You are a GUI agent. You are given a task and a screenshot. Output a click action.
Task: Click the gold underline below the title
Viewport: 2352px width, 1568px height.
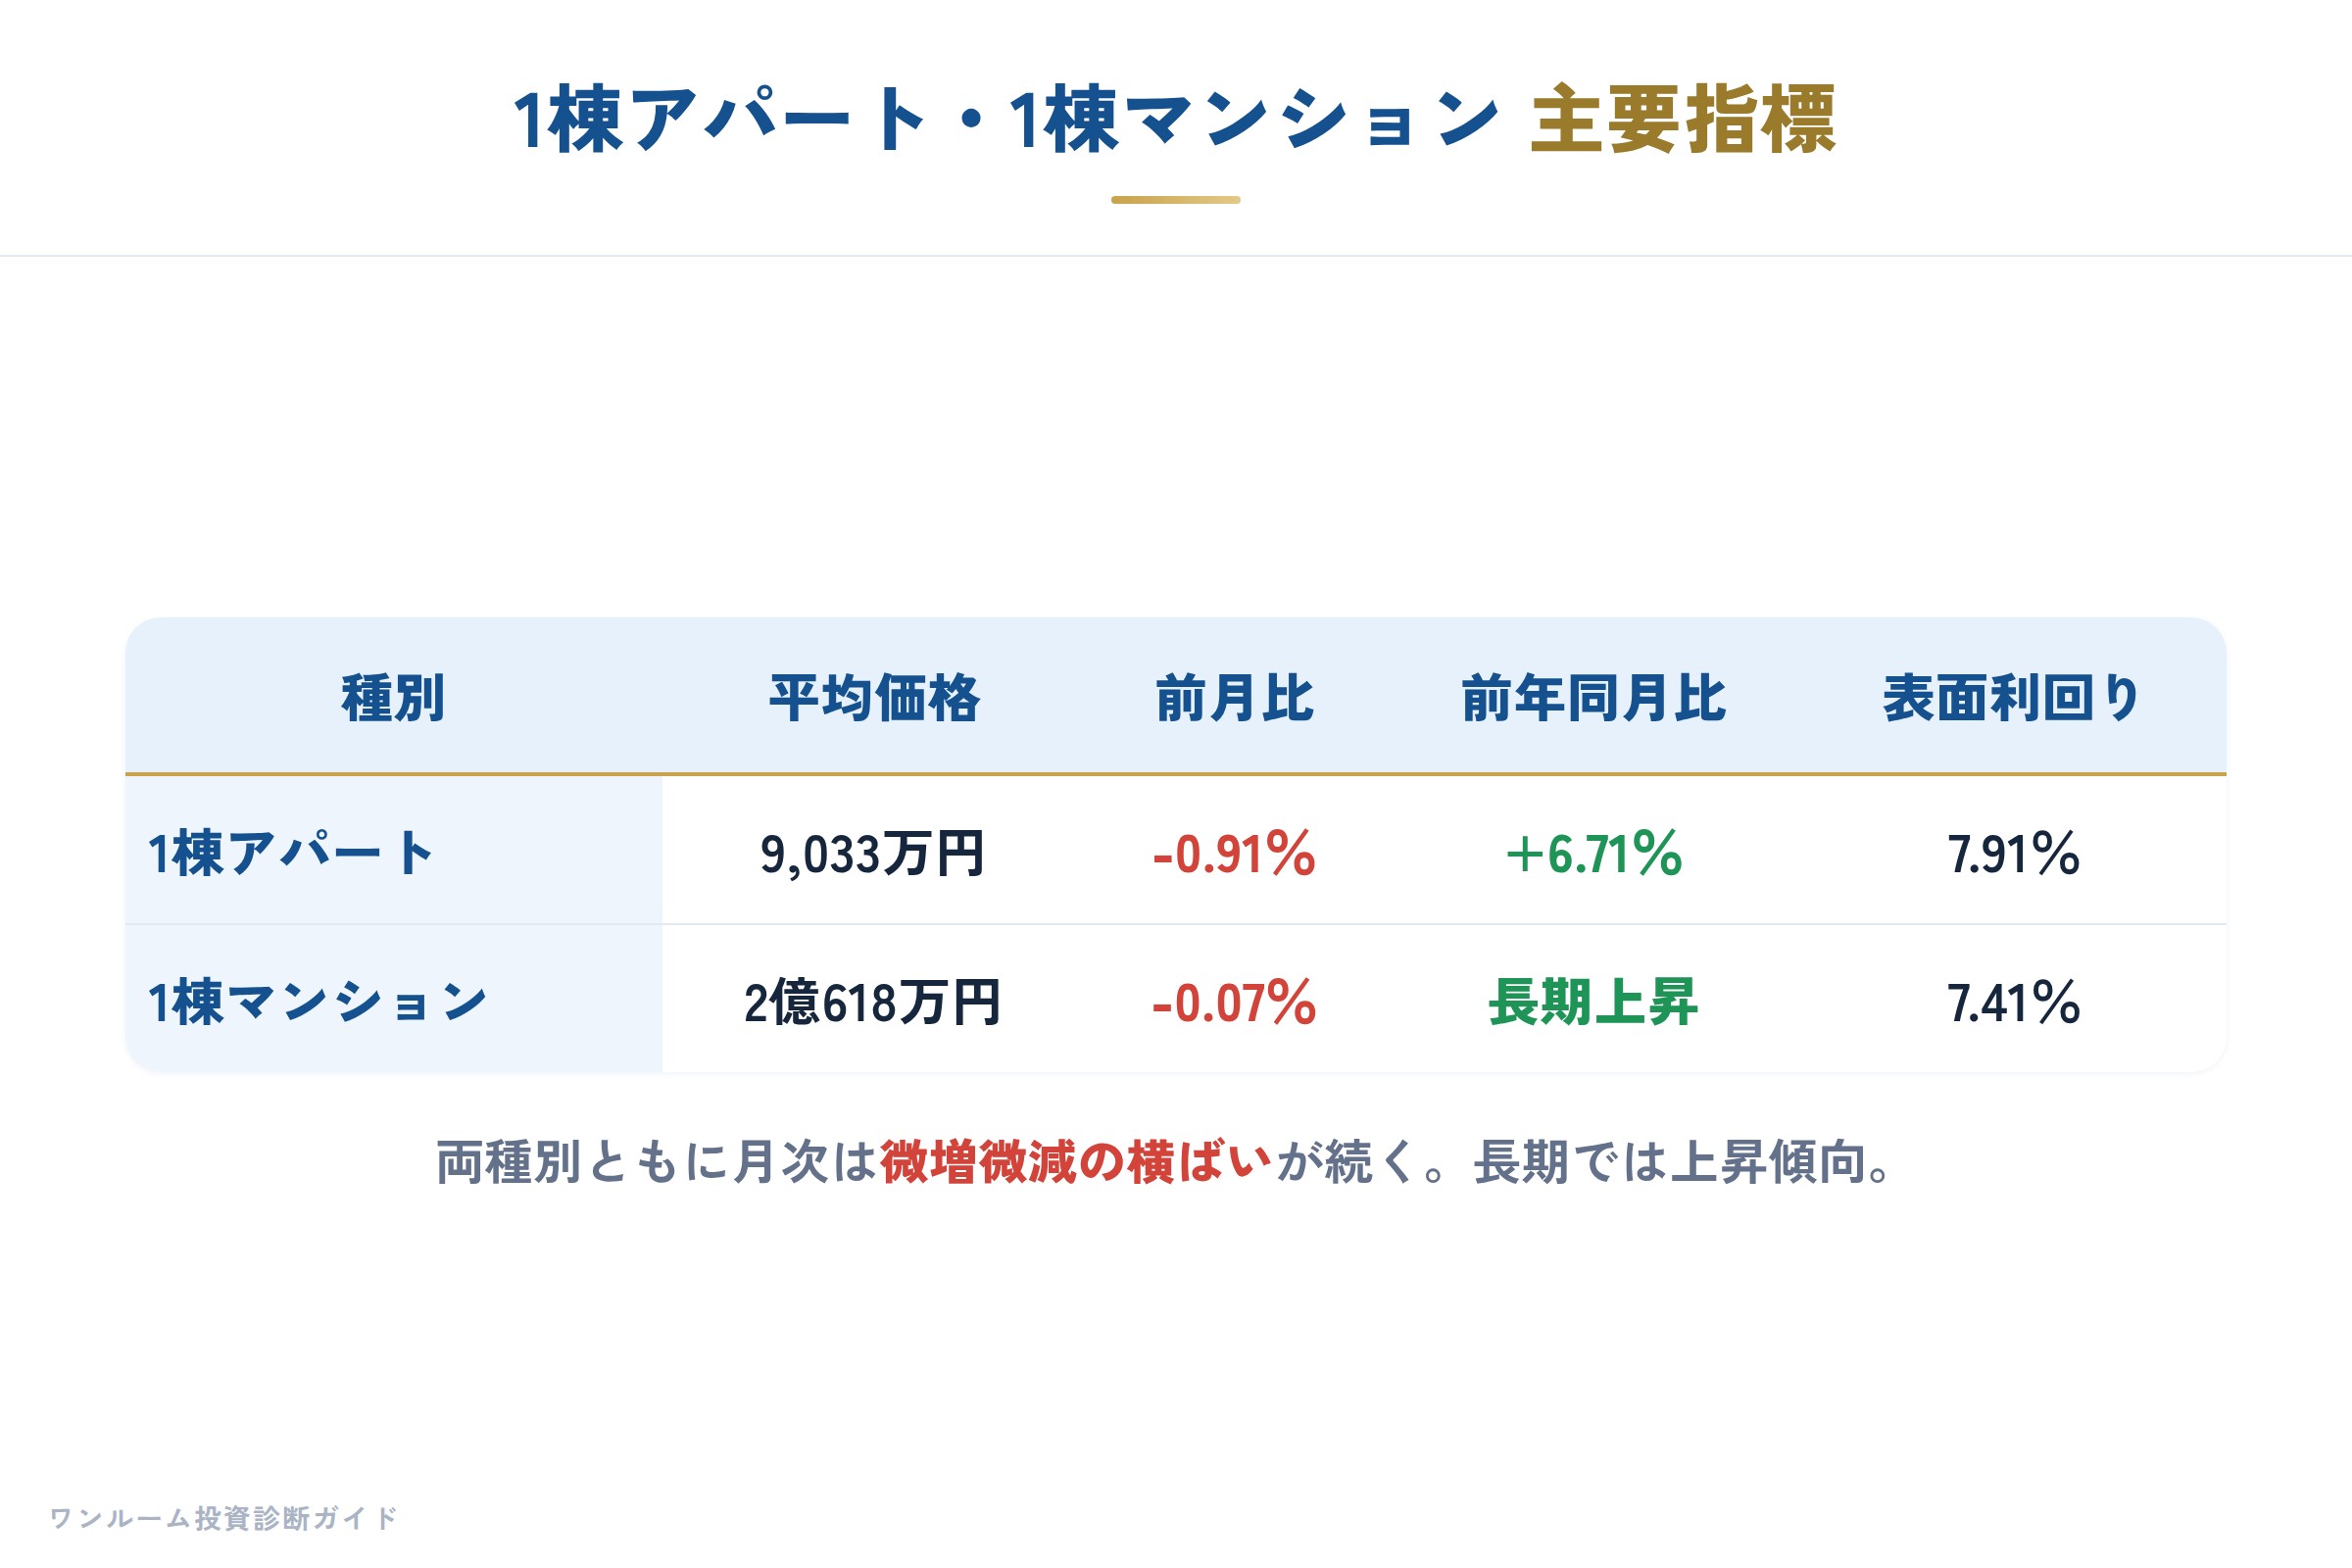(1176, 200)
